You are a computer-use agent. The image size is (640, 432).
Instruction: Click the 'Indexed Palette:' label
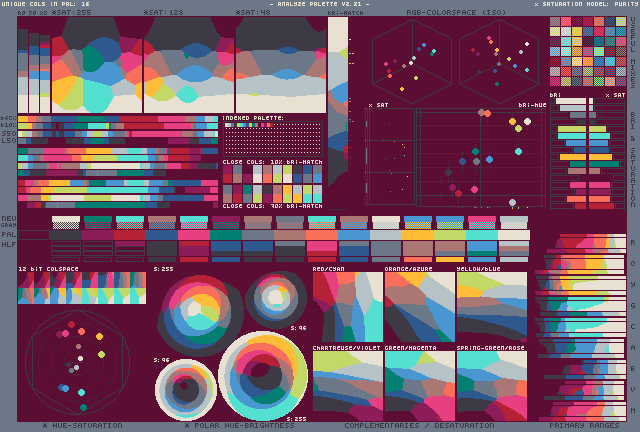click(x=253, y=118)
